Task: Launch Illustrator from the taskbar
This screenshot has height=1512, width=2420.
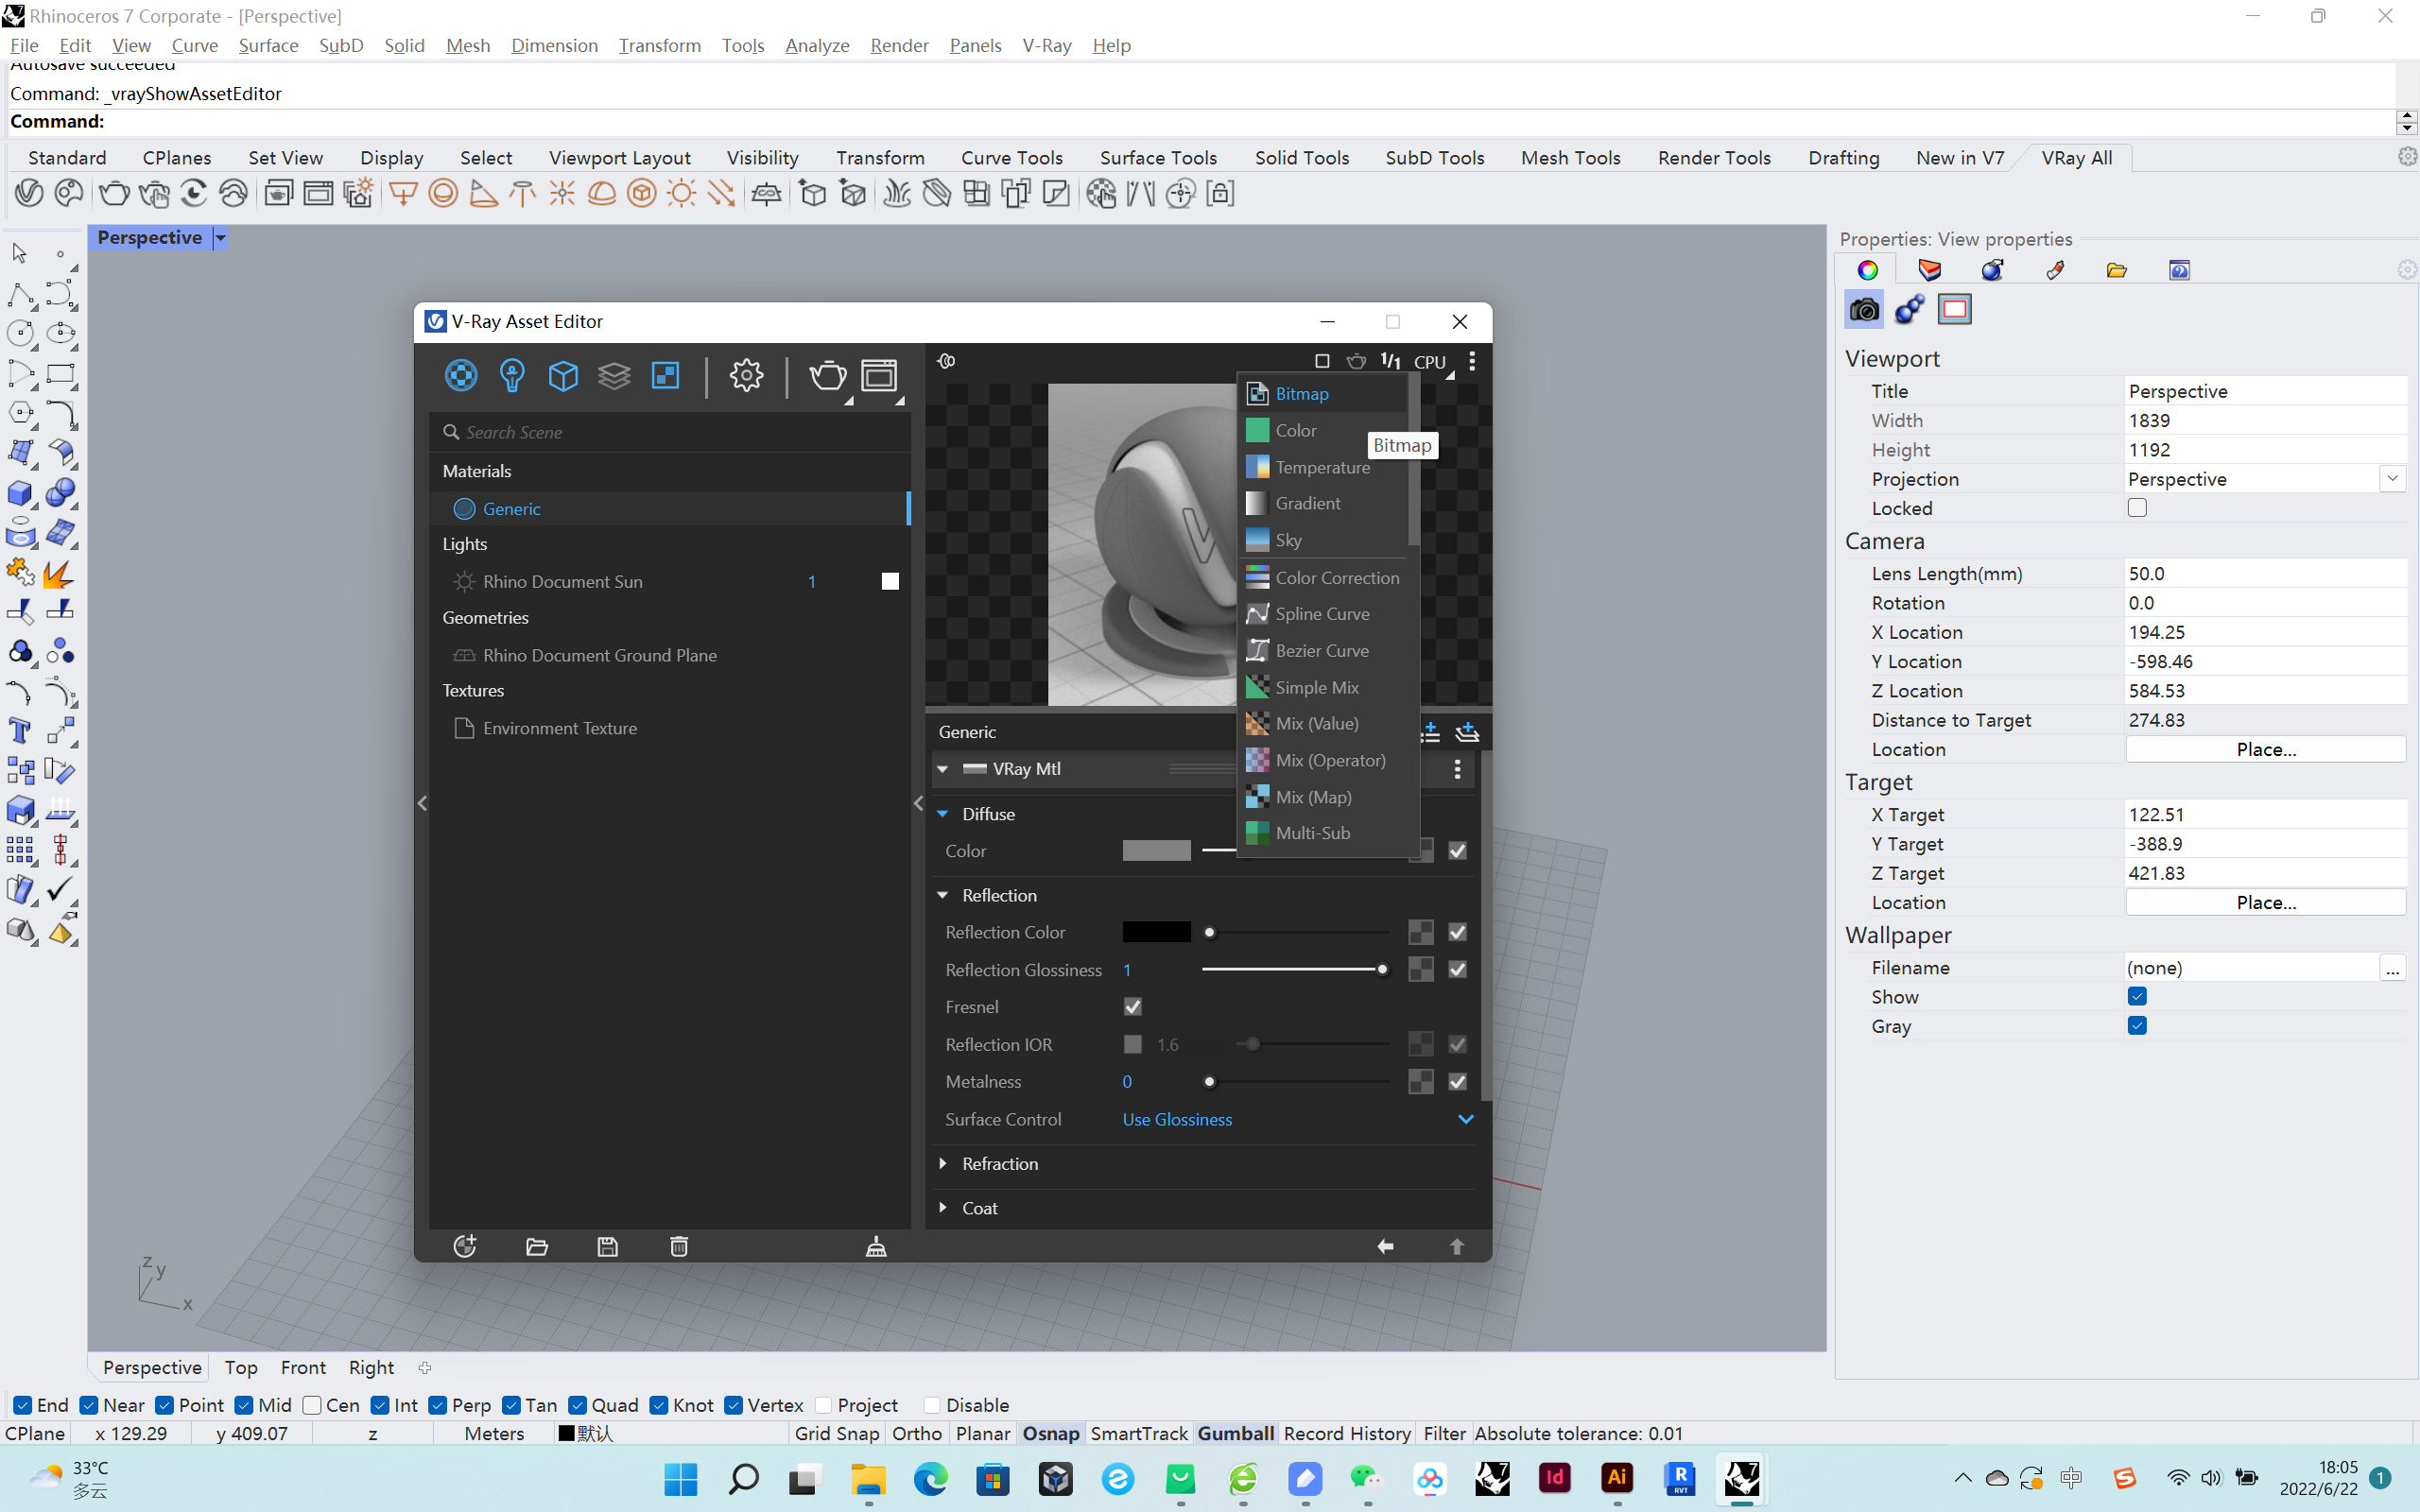Action: (x=1617, y=1477)
